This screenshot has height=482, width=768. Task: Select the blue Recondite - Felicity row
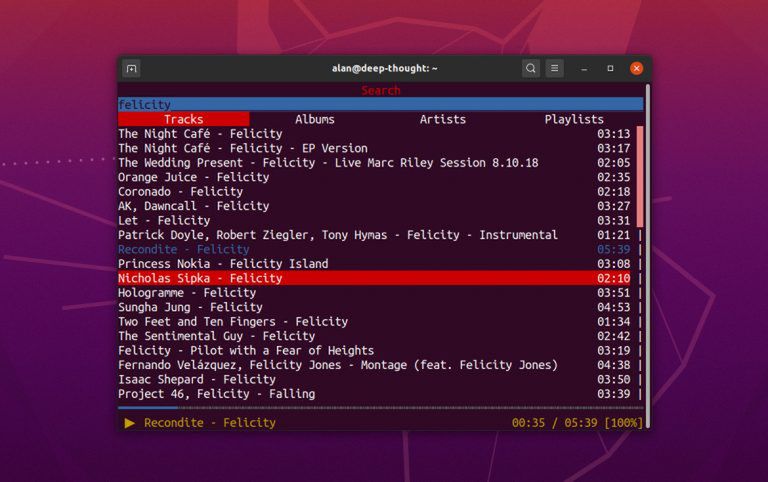[374, 249]
